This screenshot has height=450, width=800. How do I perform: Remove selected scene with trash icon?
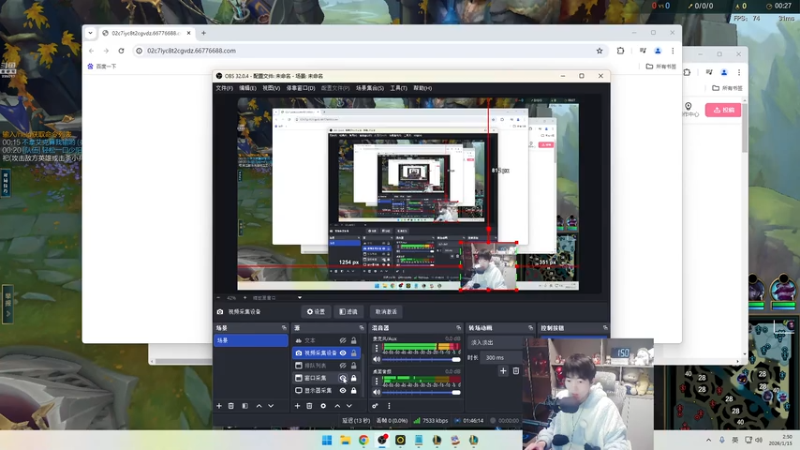[231, 406]
